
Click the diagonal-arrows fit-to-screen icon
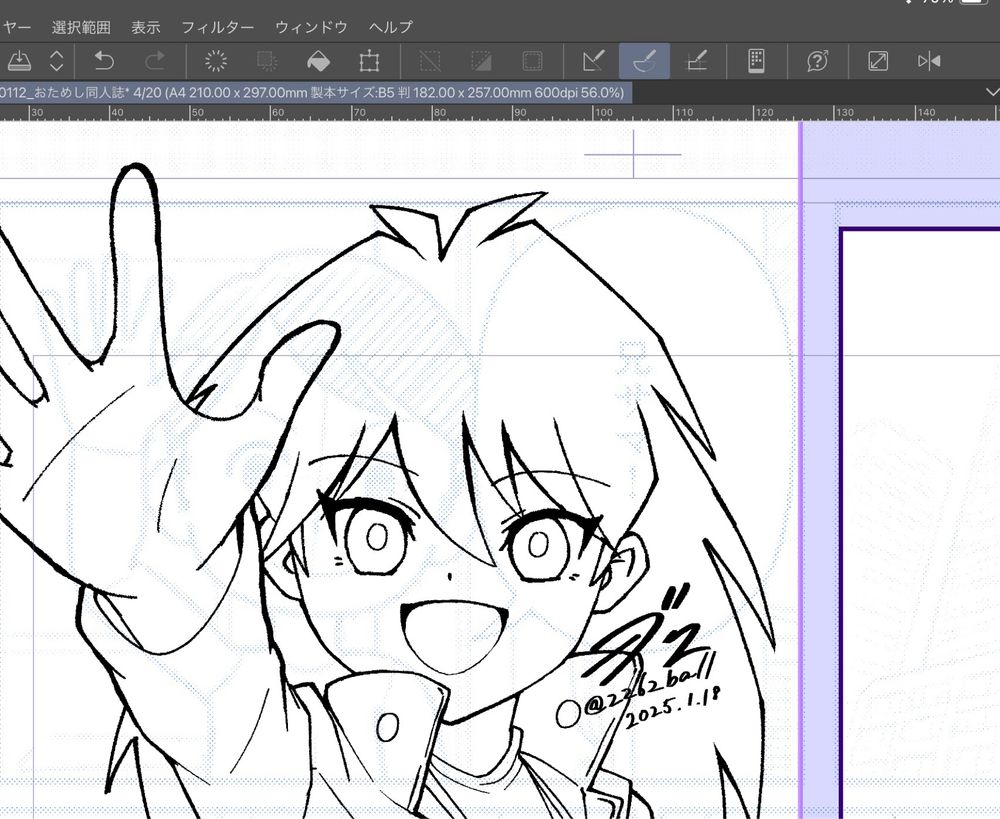(878, 61)
